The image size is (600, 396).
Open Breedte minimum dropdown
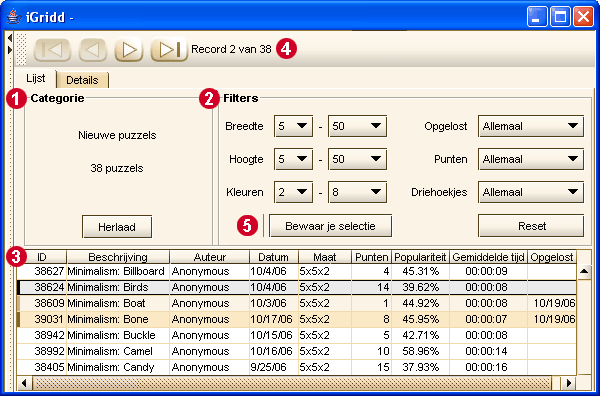(293, 126)
